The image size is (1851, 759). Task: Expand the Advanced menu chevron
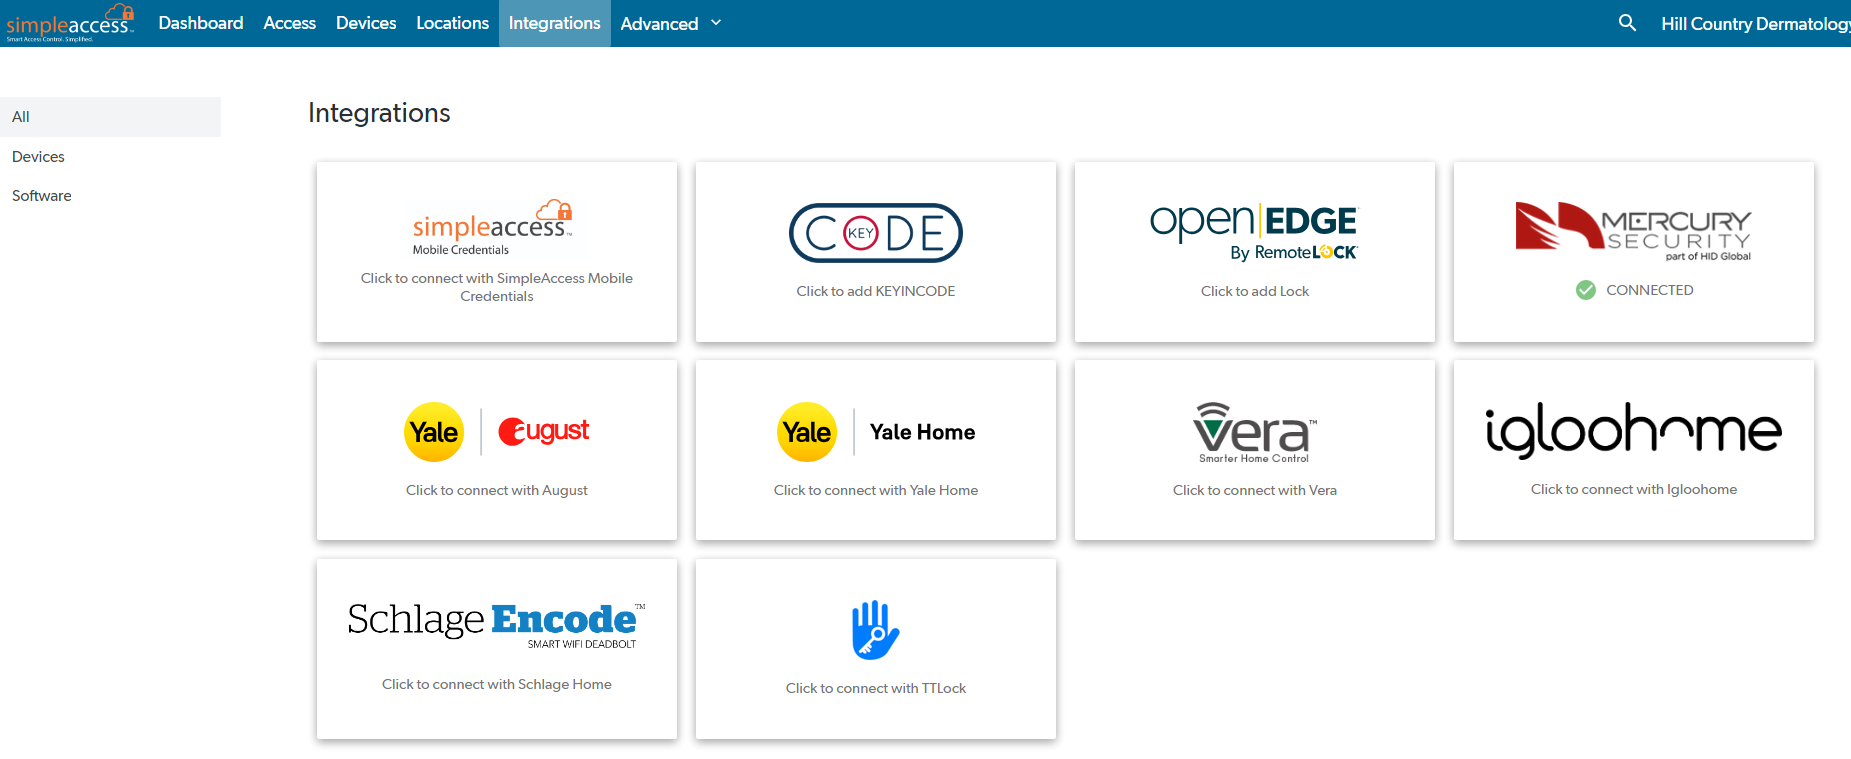(716, 23)
